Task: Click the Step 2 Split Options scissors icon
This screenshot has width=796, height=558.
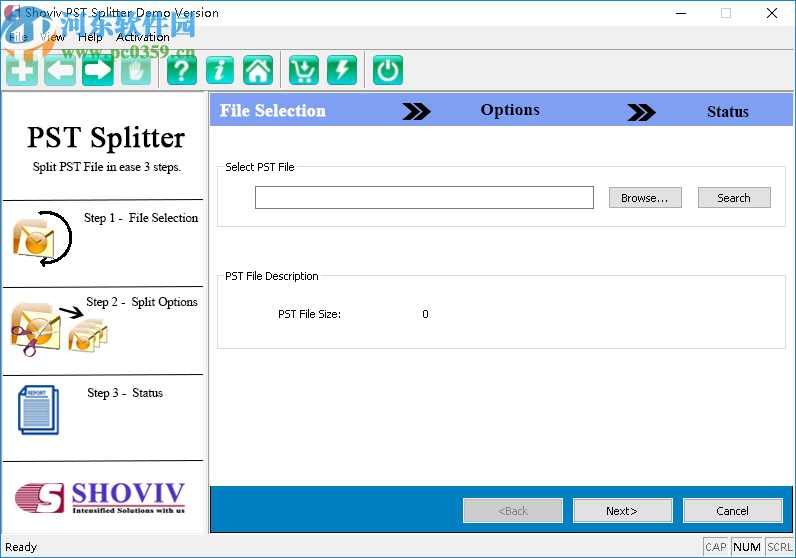Action: coord(59,328)
